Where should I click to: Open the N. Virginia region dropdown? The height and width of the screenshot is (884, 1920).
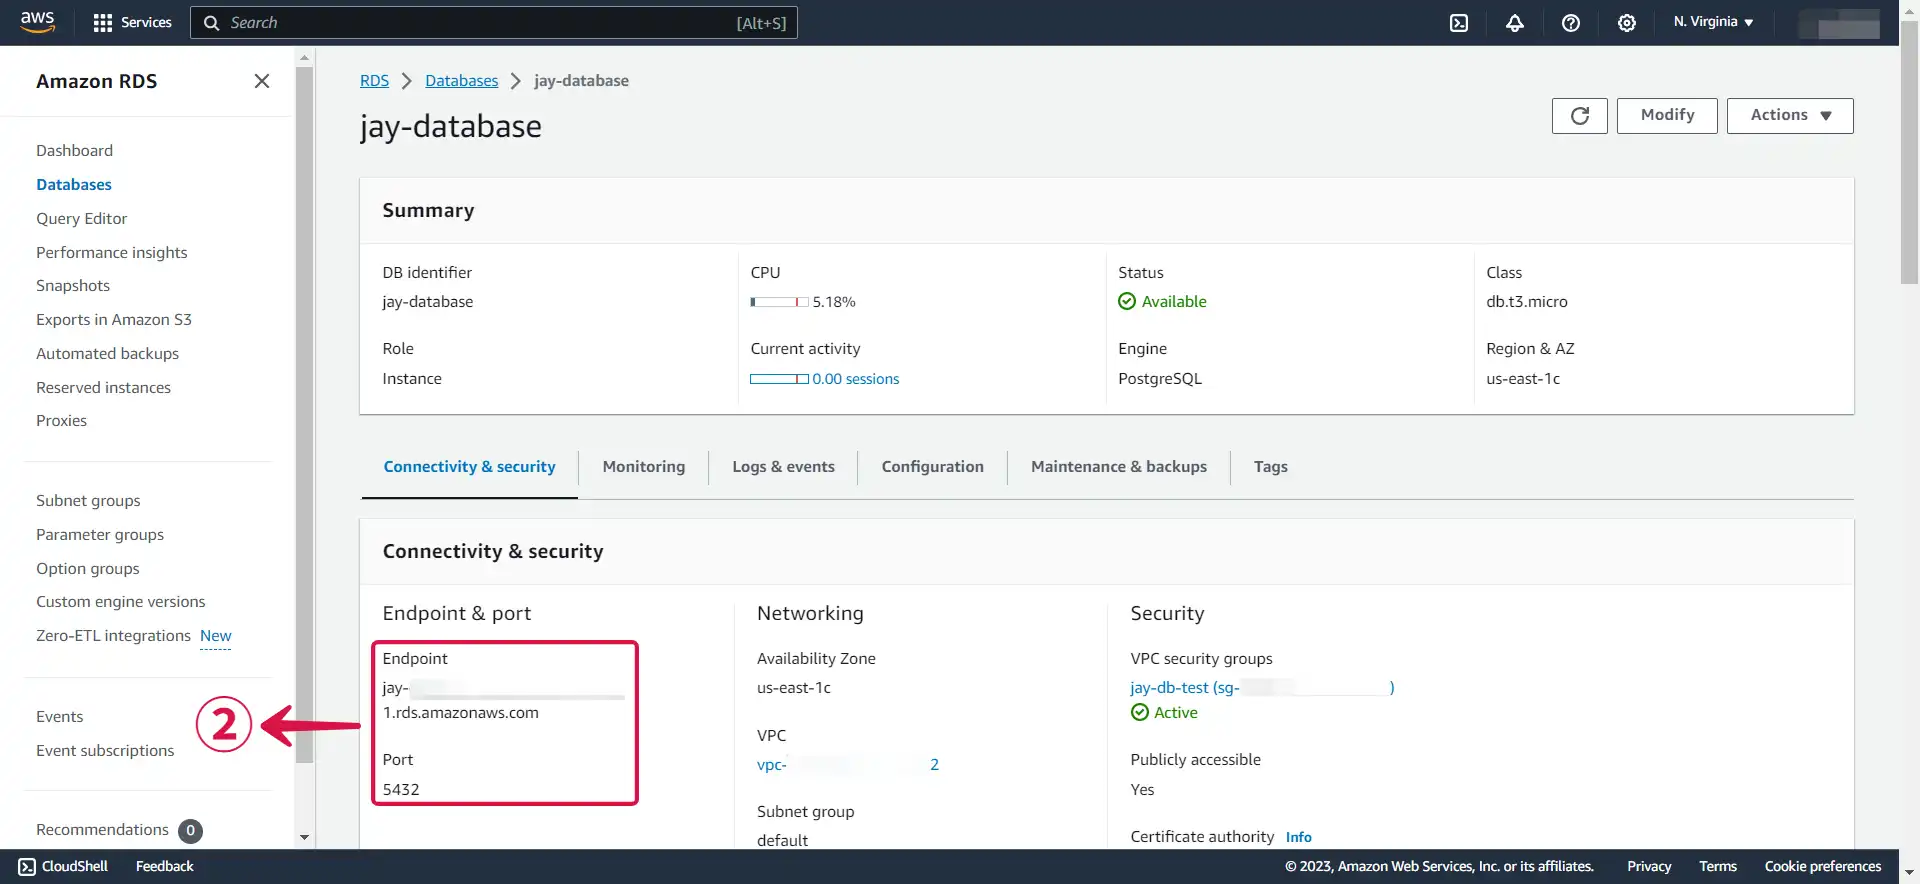click(1713, 22)
